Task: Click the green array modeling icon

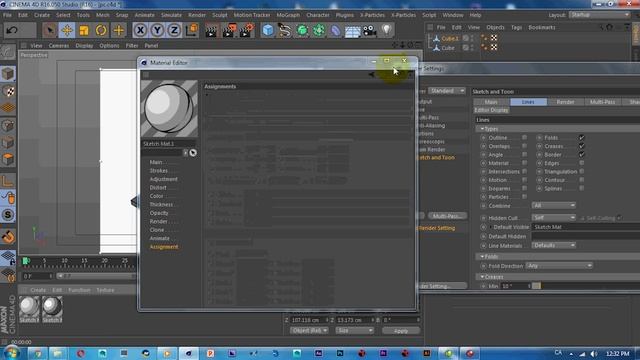Action: [x=319, y=30]
